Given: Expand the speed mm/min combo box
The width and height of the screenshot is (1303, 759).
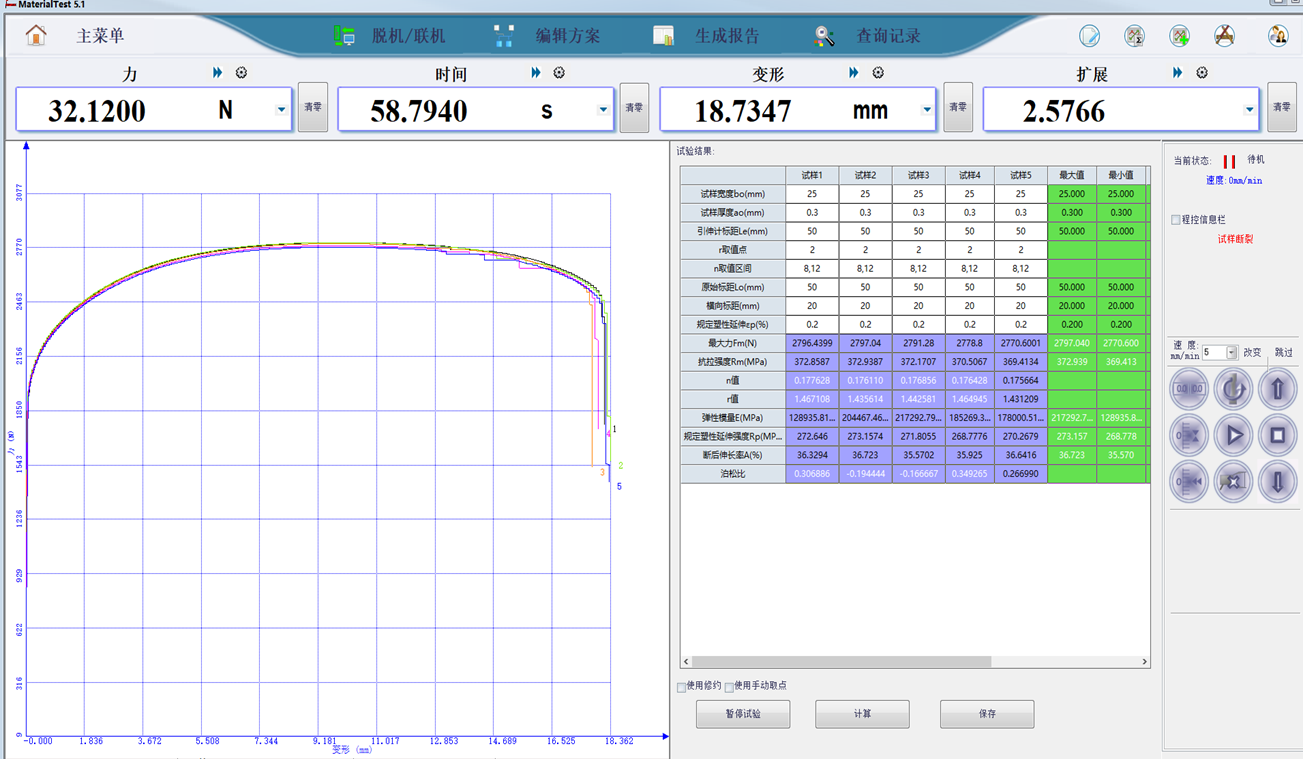Looking at the screenshot, I should [1231, 353].
